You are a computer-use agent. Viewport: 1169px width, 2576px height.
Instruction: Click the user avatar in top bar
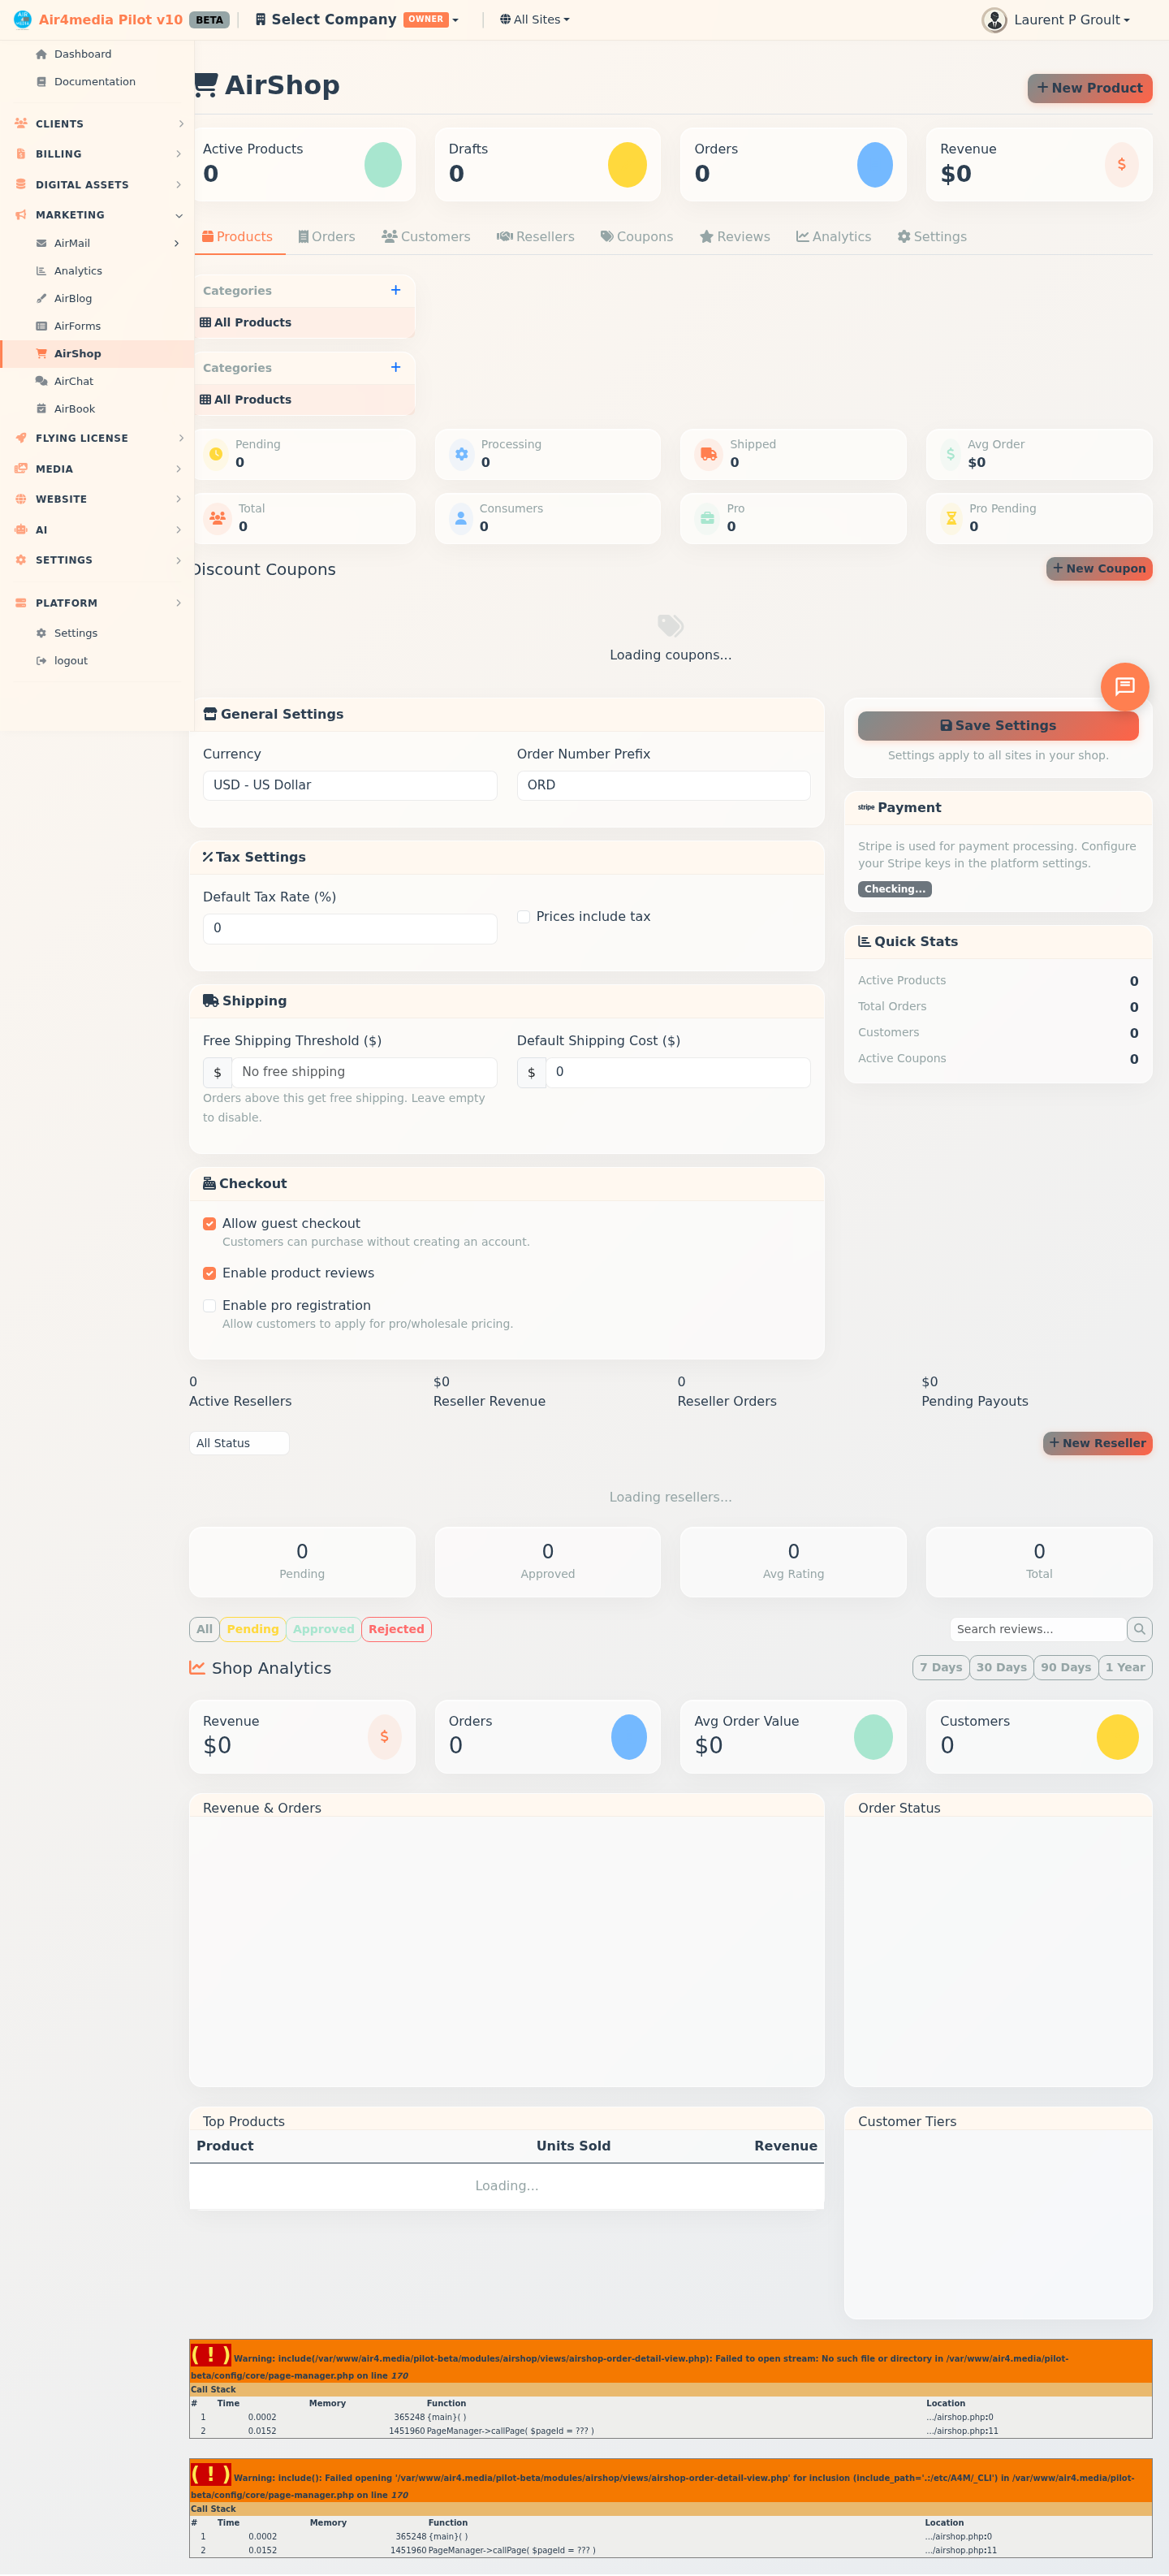pyautogui.click(x=993, y=20)
